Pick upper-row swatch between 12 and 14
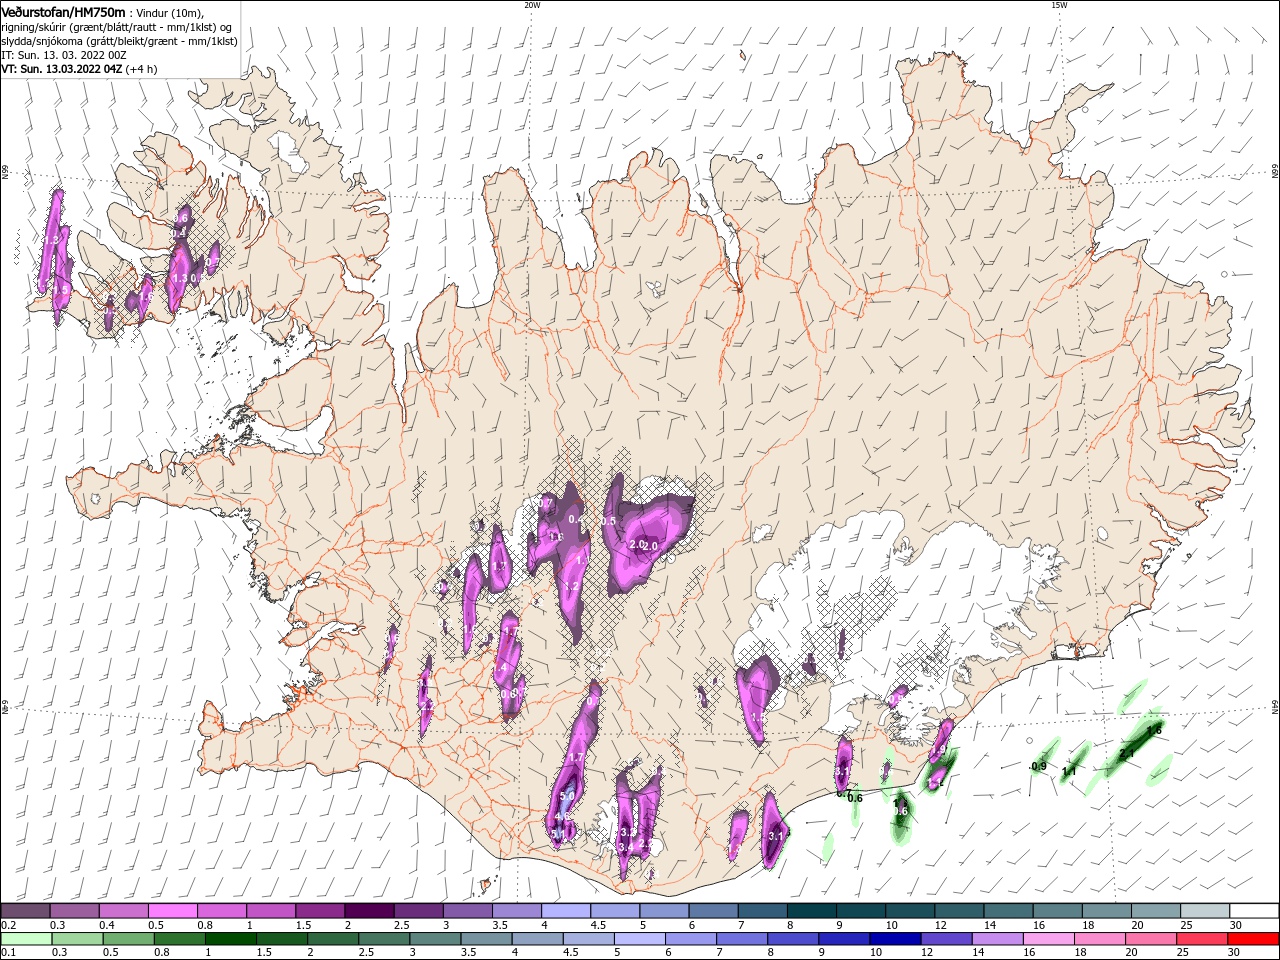1280x960 pixels. pyautogui.click(x=960, y=910)
